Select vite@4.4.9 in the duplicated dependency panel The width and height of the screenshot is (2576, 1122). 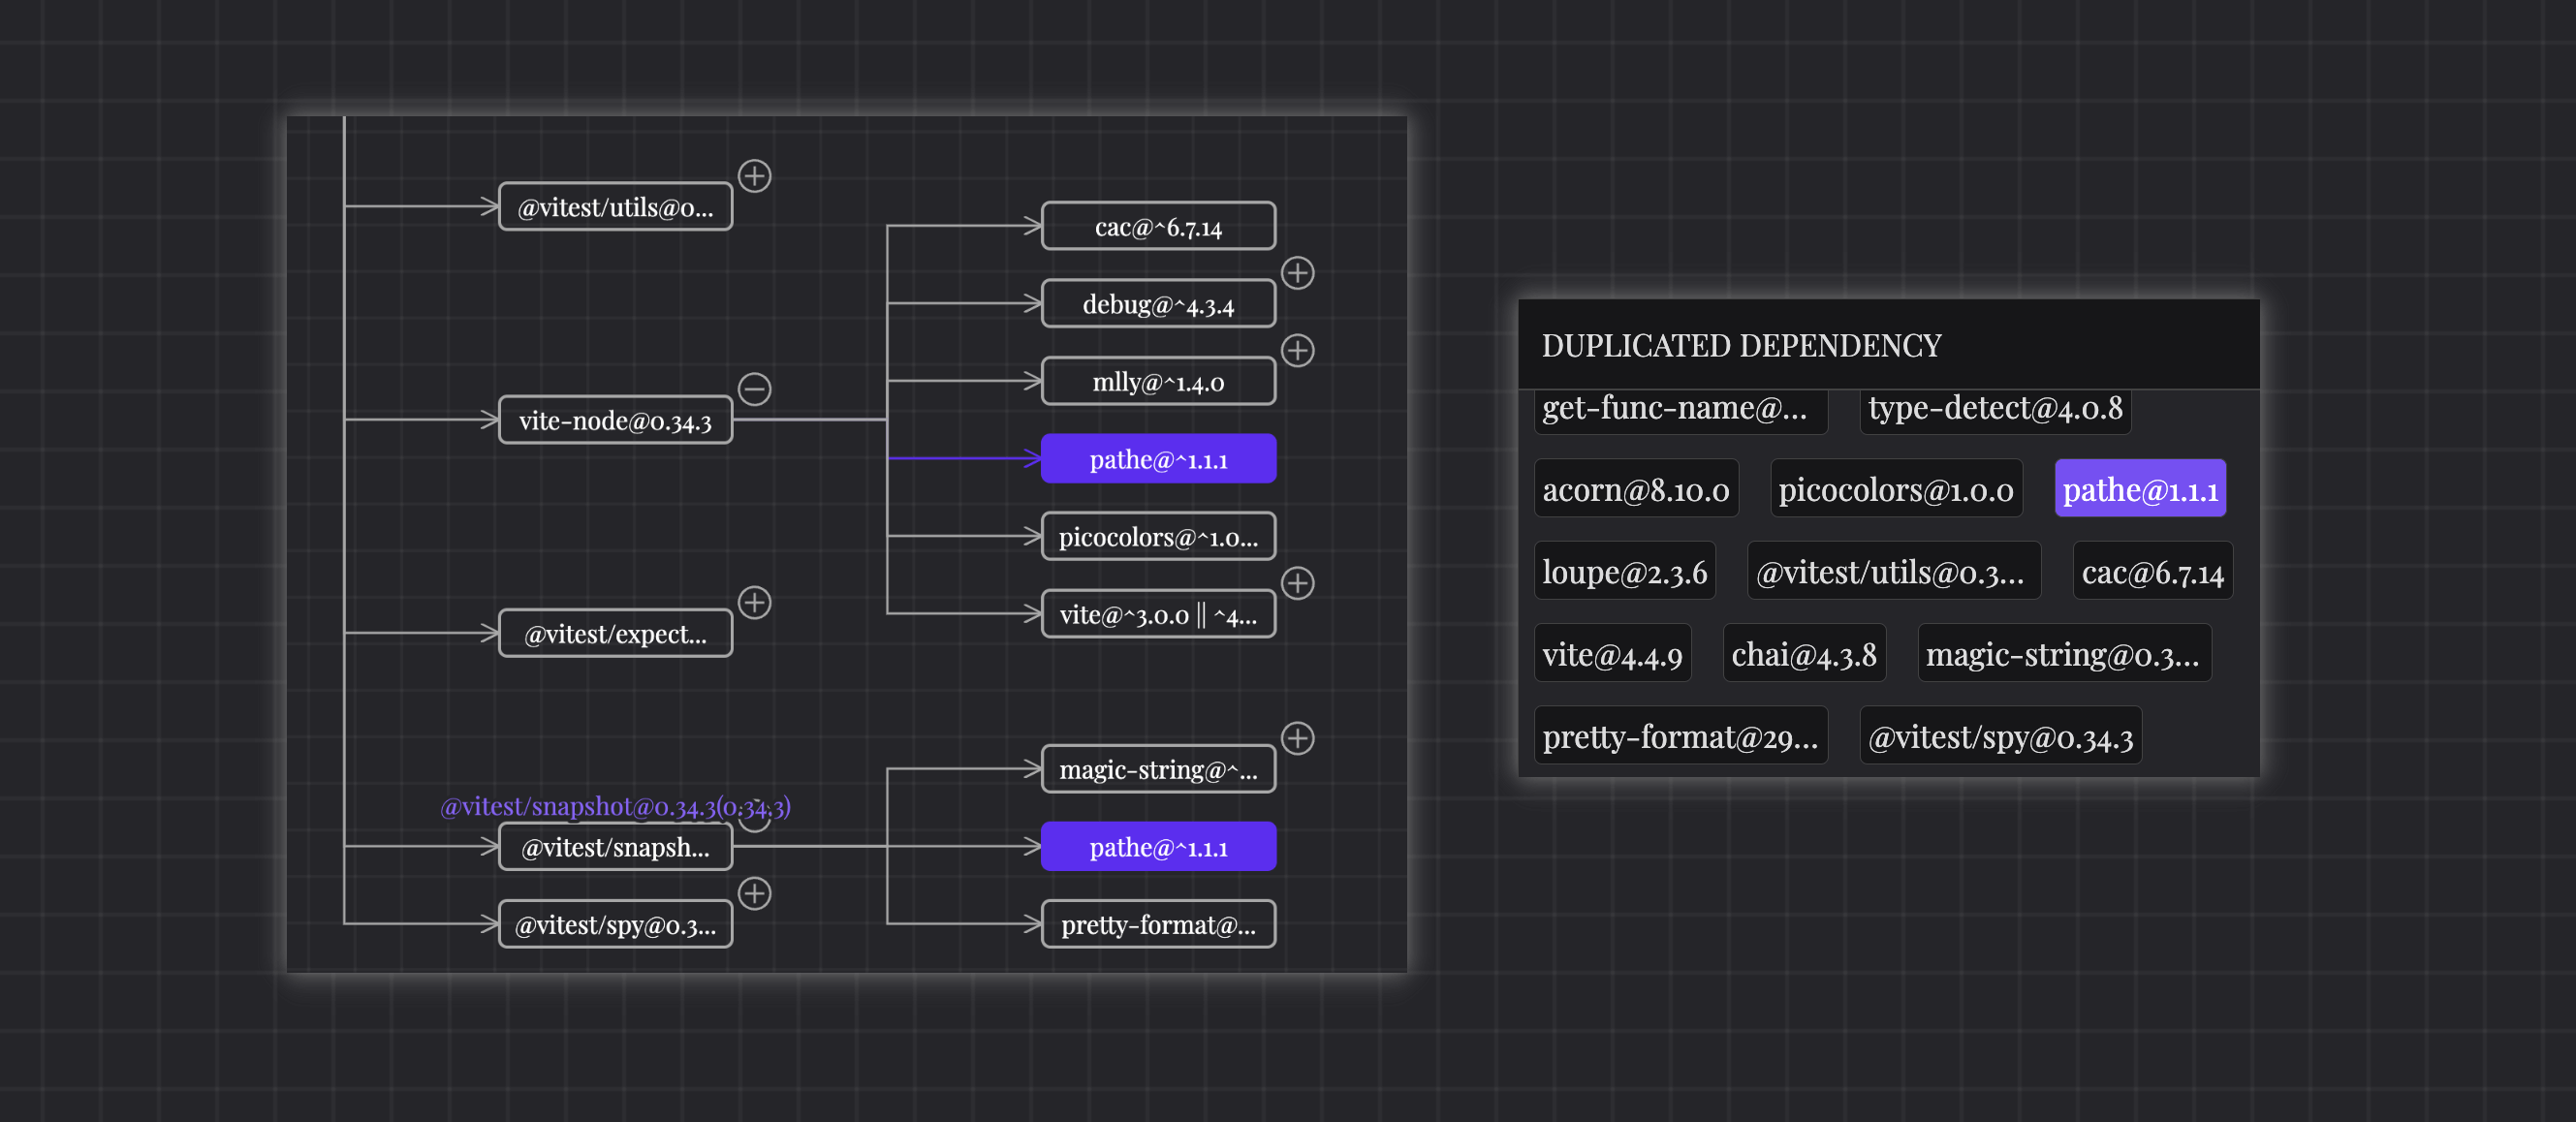tap(1613, 652)
